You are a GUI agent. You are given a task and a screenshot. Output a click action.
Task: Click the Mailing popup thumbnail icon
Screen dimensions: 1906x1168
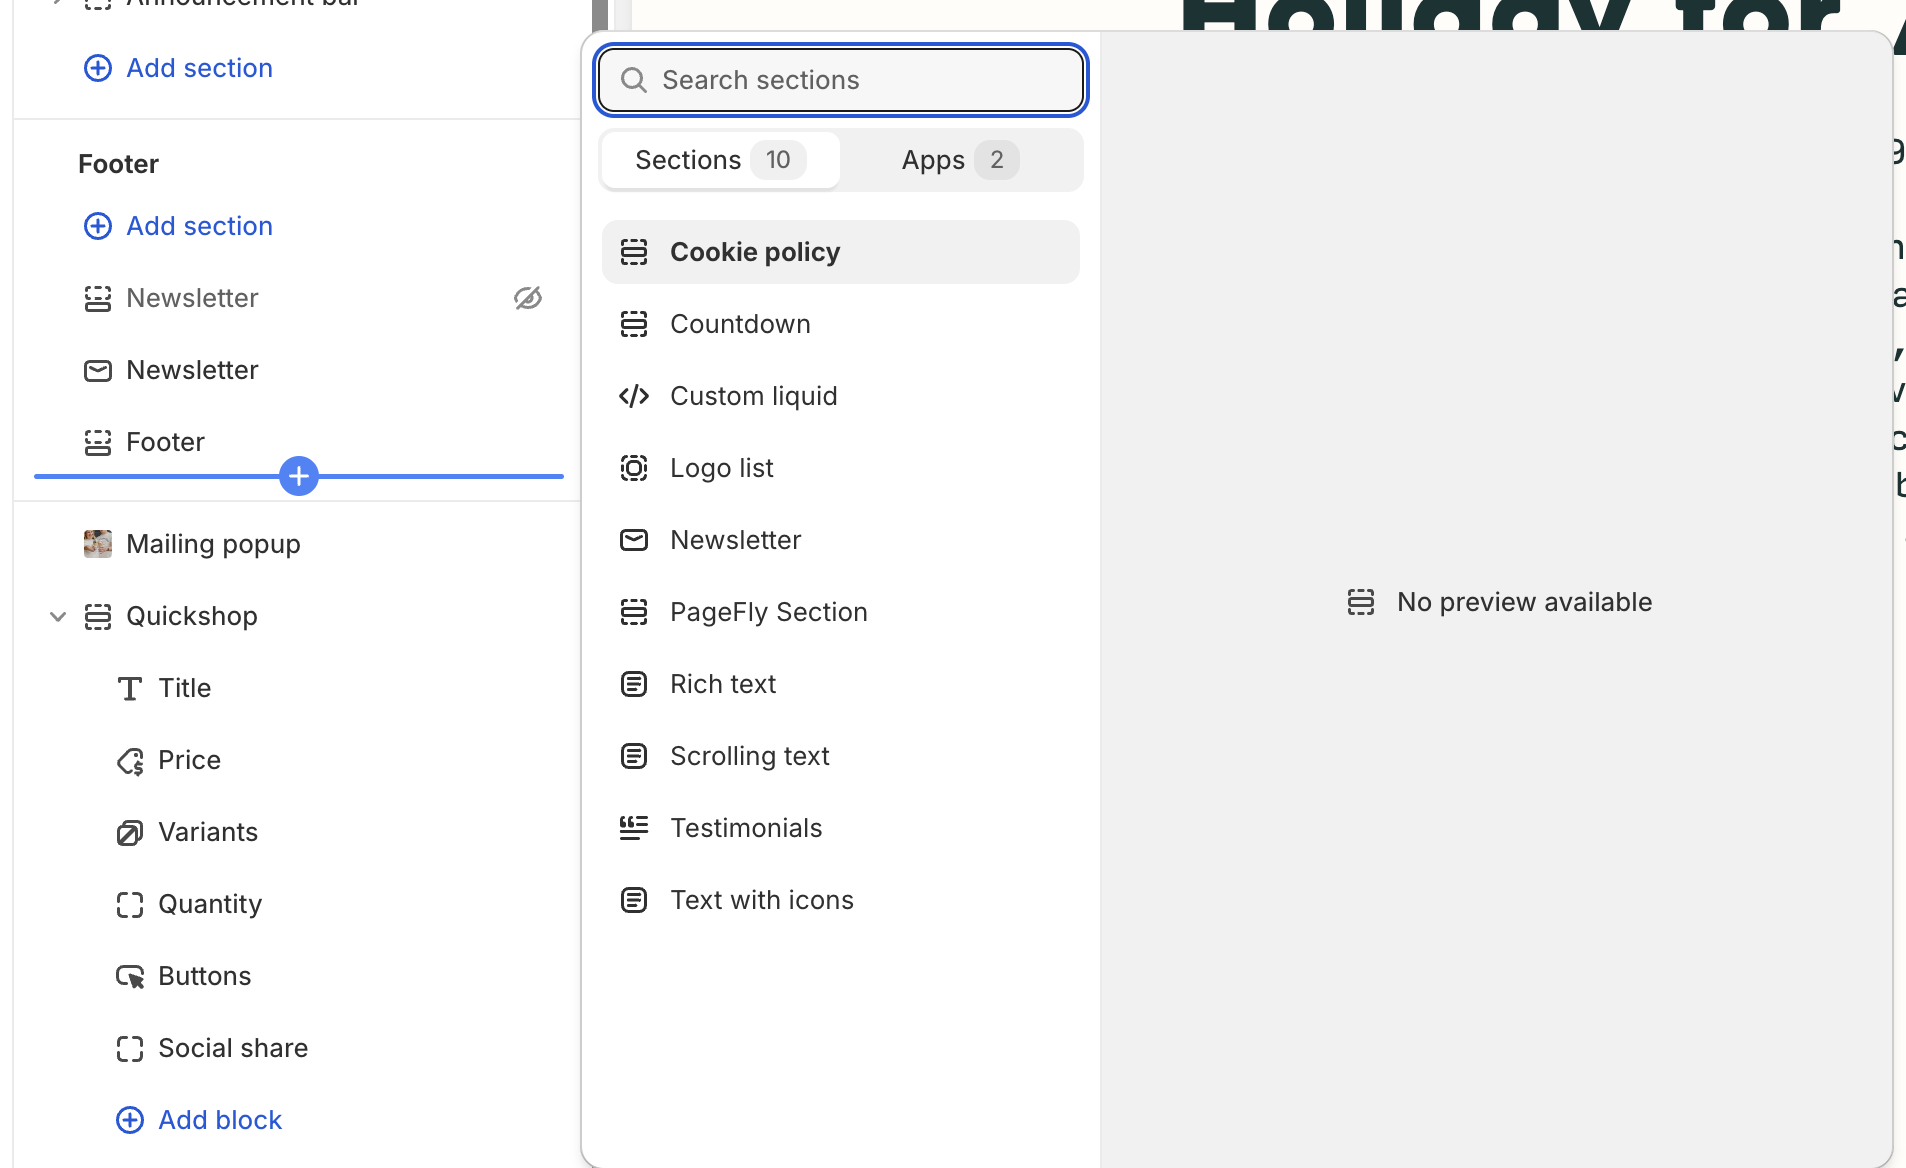point(98,544)
